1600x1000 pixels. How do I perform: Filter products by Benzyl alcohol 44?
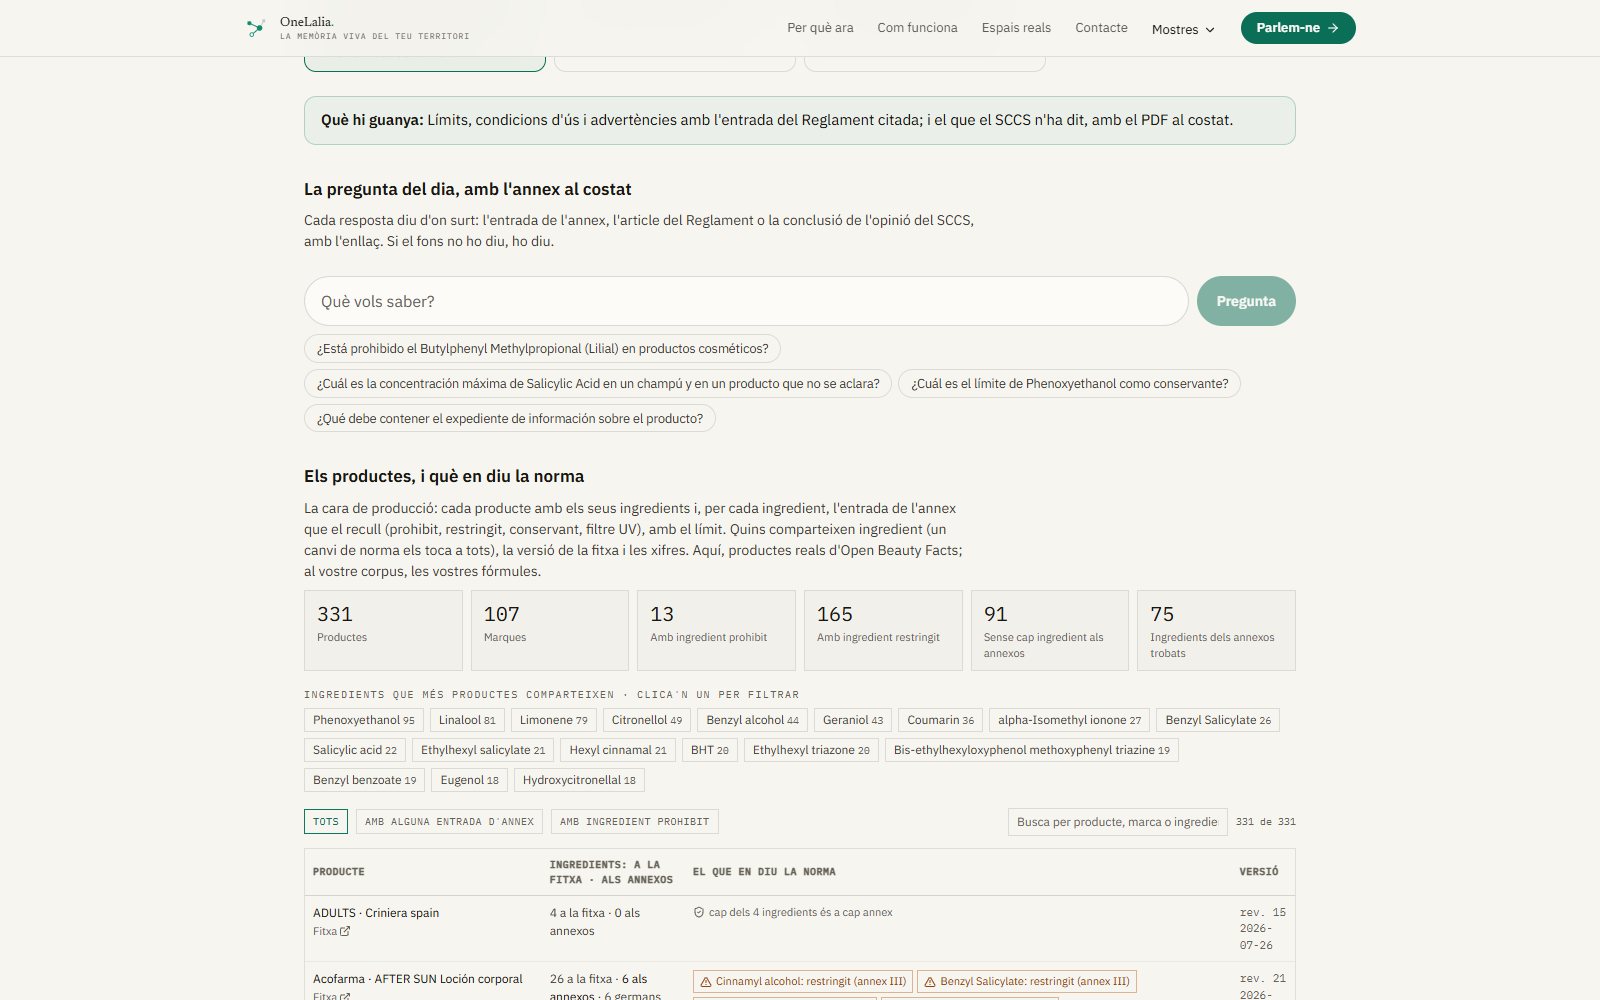(753, 720)
